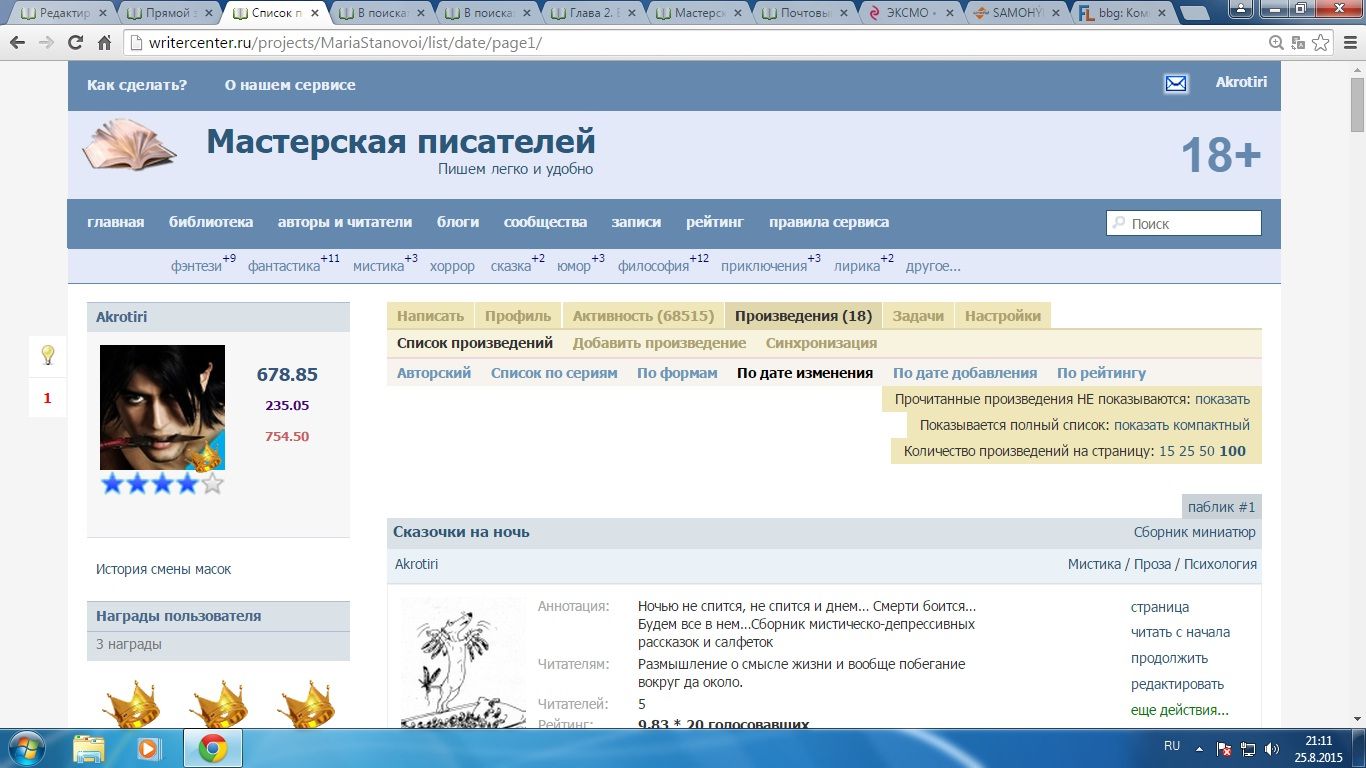Set works per page to 50
1366x768 pixels.
click(x=1206, y=451)
